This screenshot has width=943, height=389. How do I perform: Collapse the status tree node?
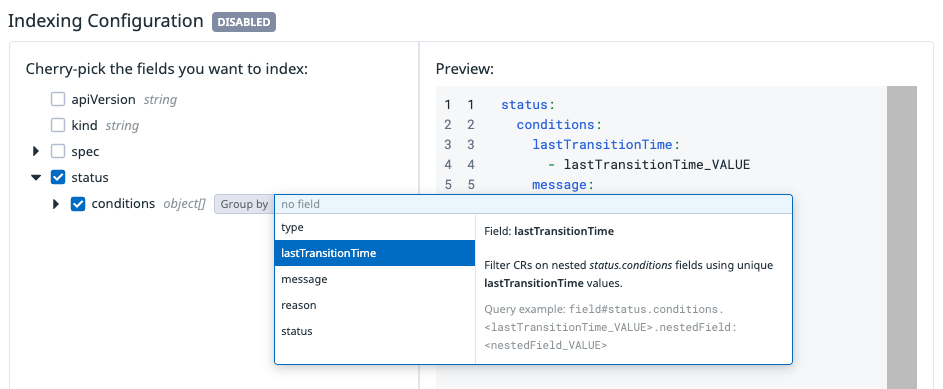point(36,178)
